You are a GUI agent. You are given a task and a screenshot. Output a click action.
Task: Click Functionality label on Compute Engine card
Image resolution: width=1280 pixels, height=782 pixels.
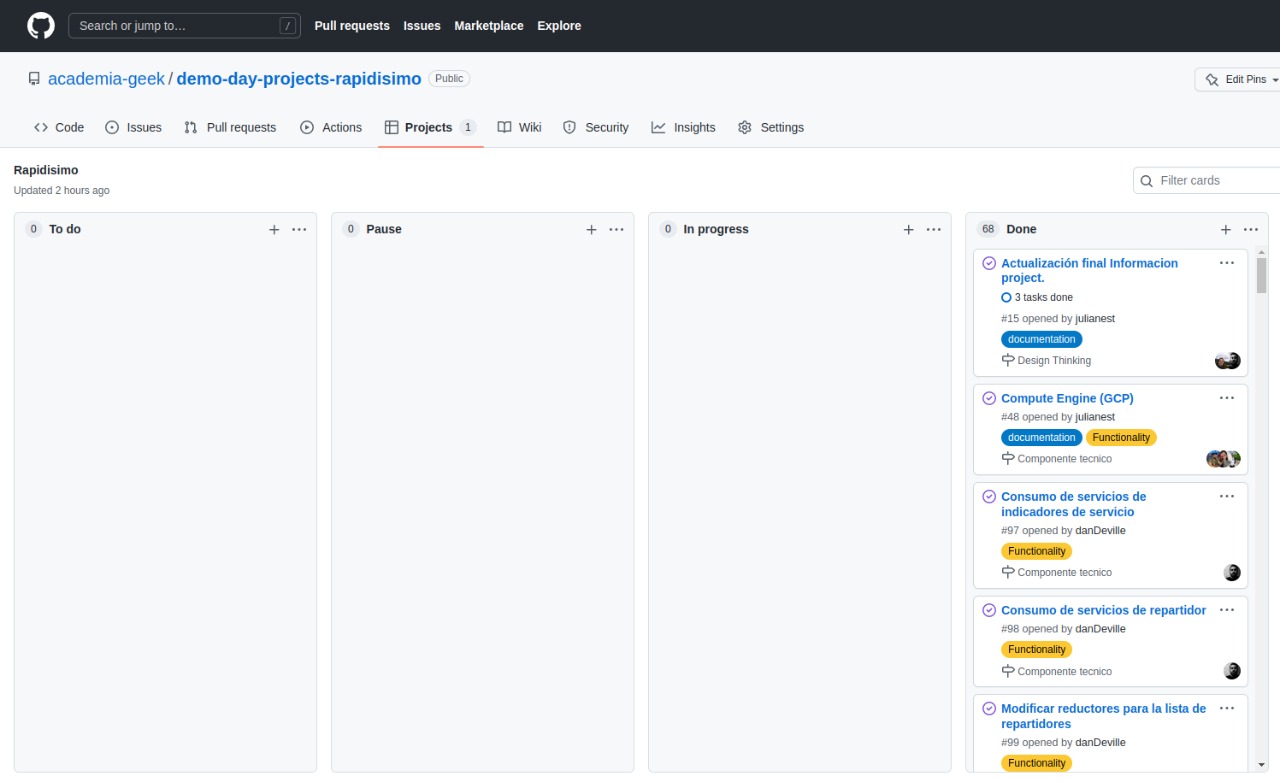[x=1121, y=437]
